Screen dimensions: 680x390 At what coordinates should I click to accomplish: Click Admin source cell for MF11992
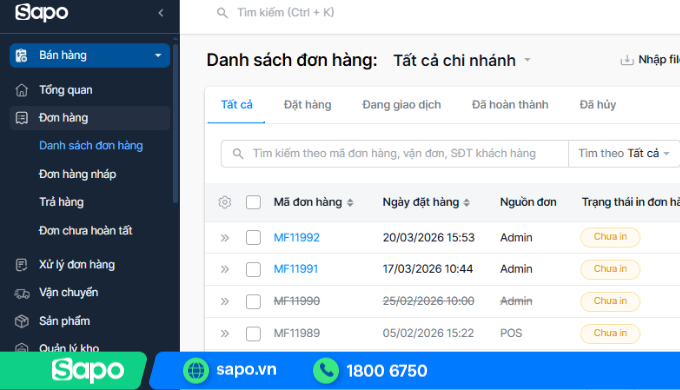516,238
